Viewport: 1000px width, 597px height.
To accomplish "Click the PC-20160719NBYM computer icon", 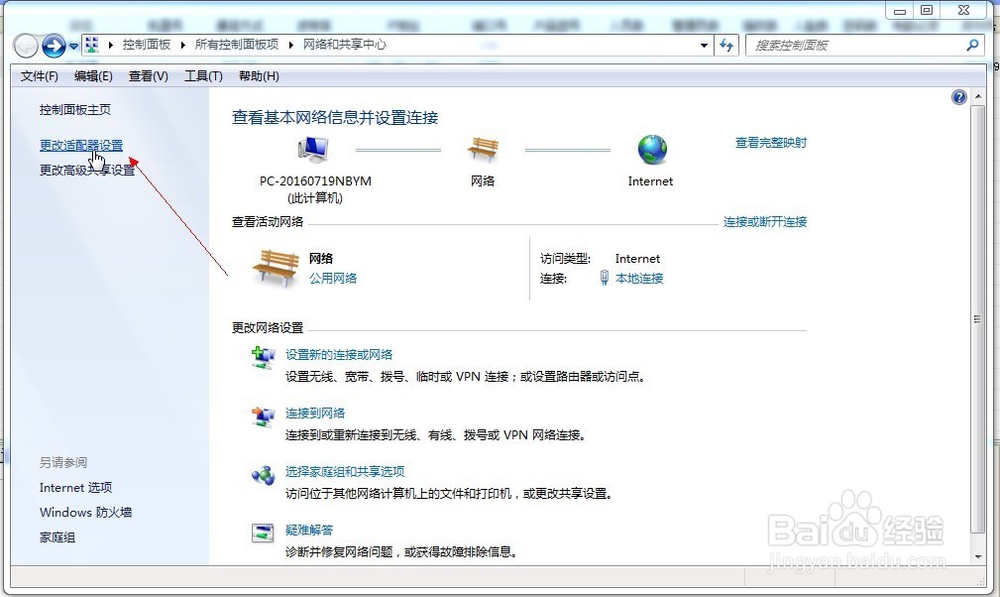I will coord(311,146).
